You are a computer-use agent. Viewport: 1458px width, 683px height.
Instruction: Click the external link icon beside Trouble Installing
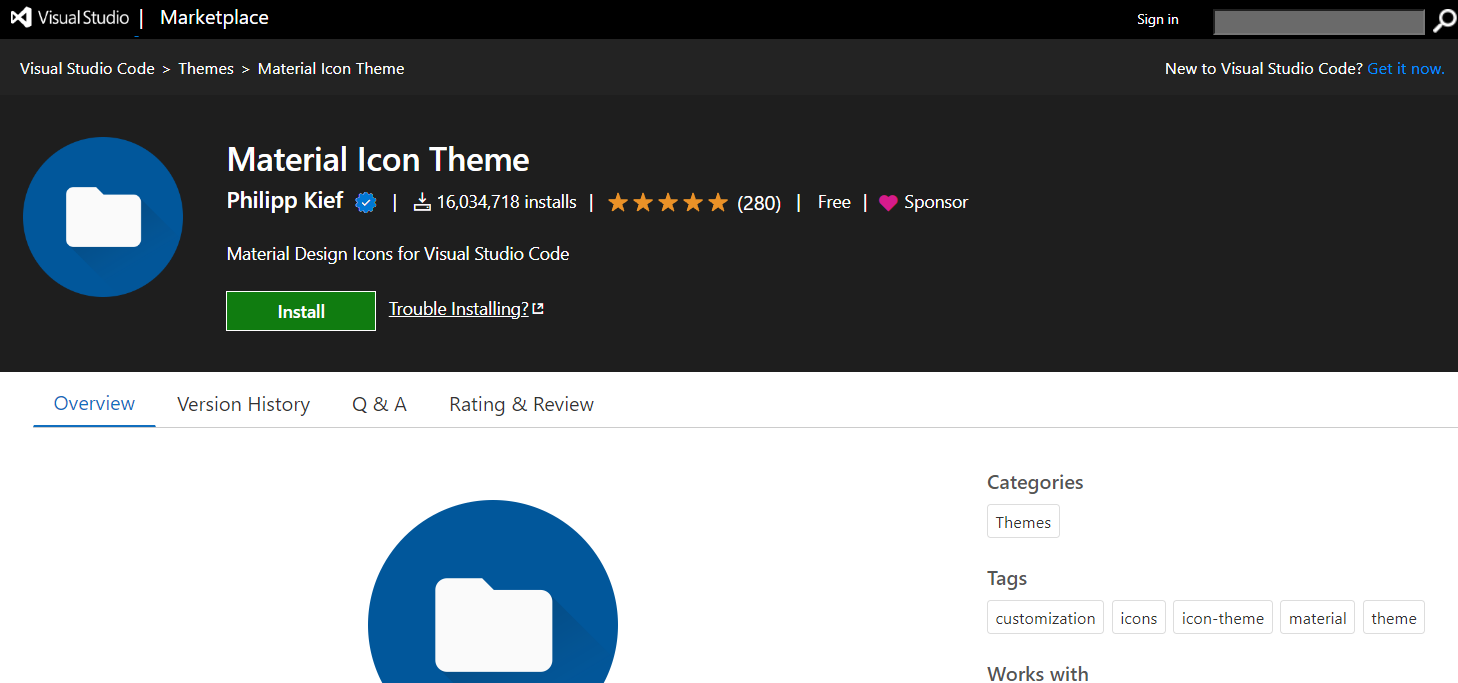538,309
